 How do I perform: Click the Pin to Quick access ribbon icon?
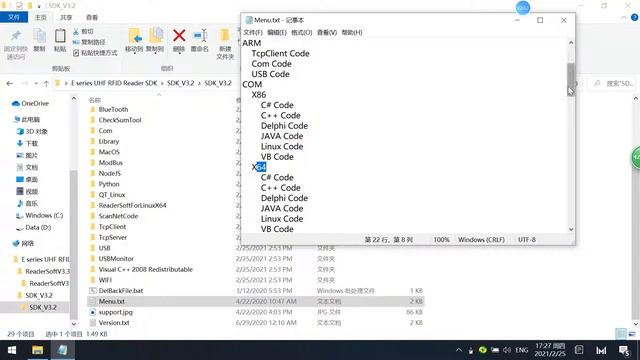[x=16, y=36]
